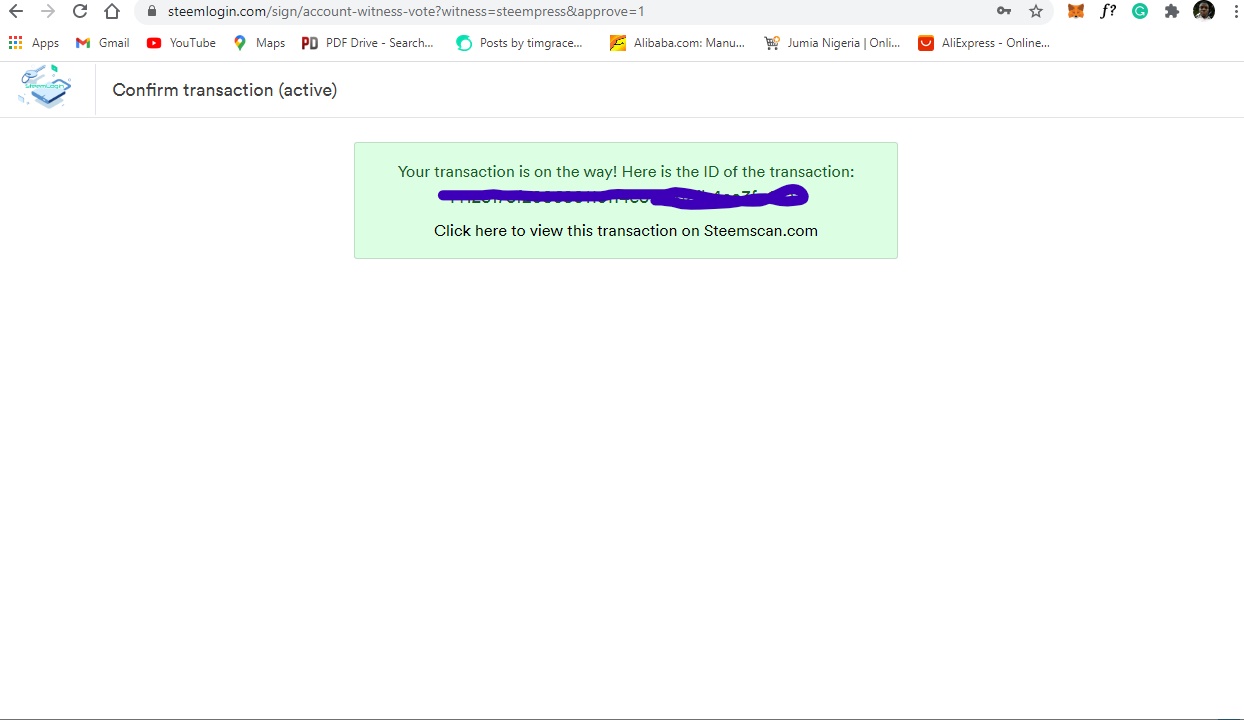Open the AliExpress bookmark
Screen dimensions: 1244x720
(984, 42)
